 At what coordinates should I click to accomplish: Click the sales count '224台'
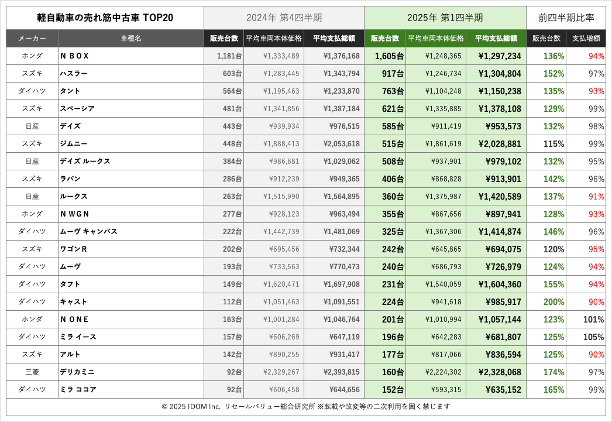(x=393, y=302)
